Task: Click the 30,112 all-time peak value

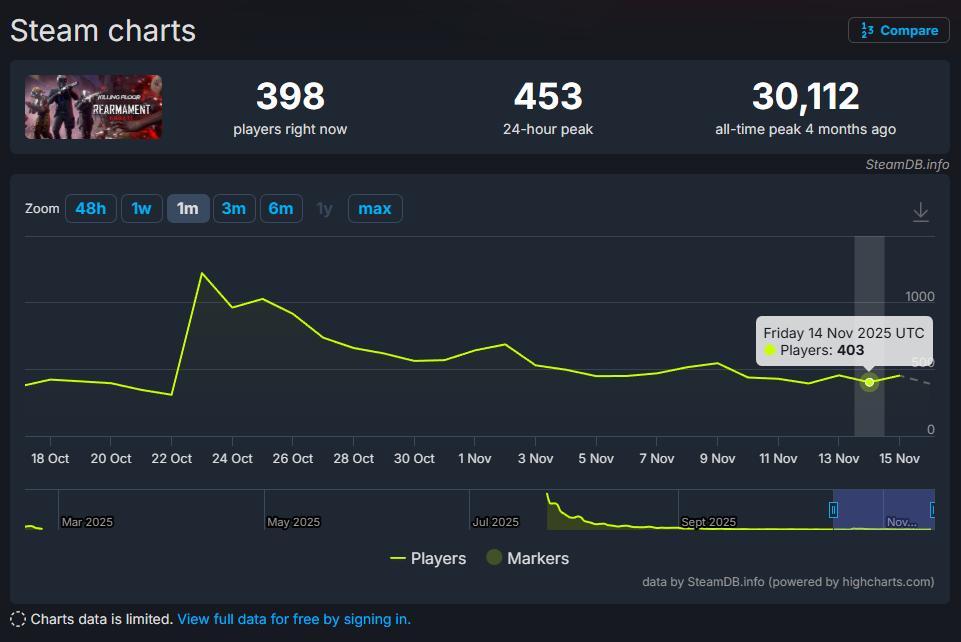Action: (x=805, y=96)
